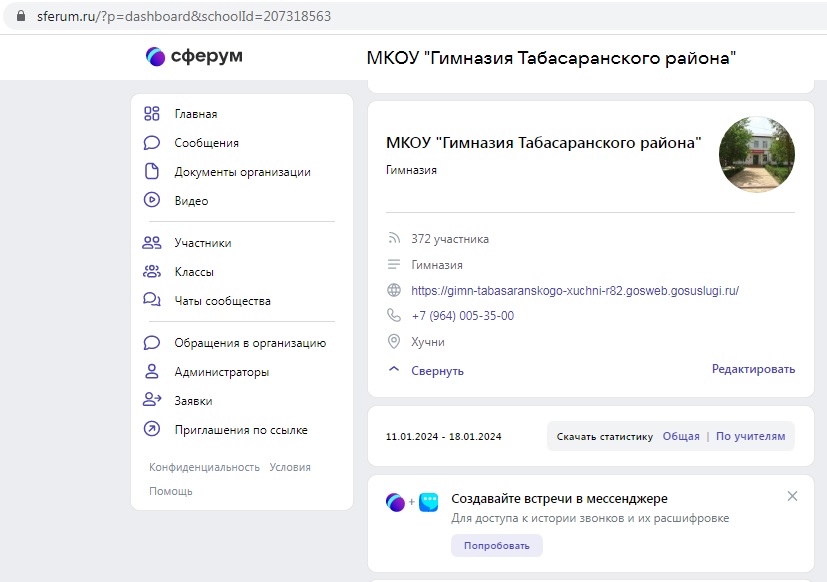The height and width of the screenshot is (582, 827).
Task: Click the Классы group icon
Action: [x=152, y=272]
